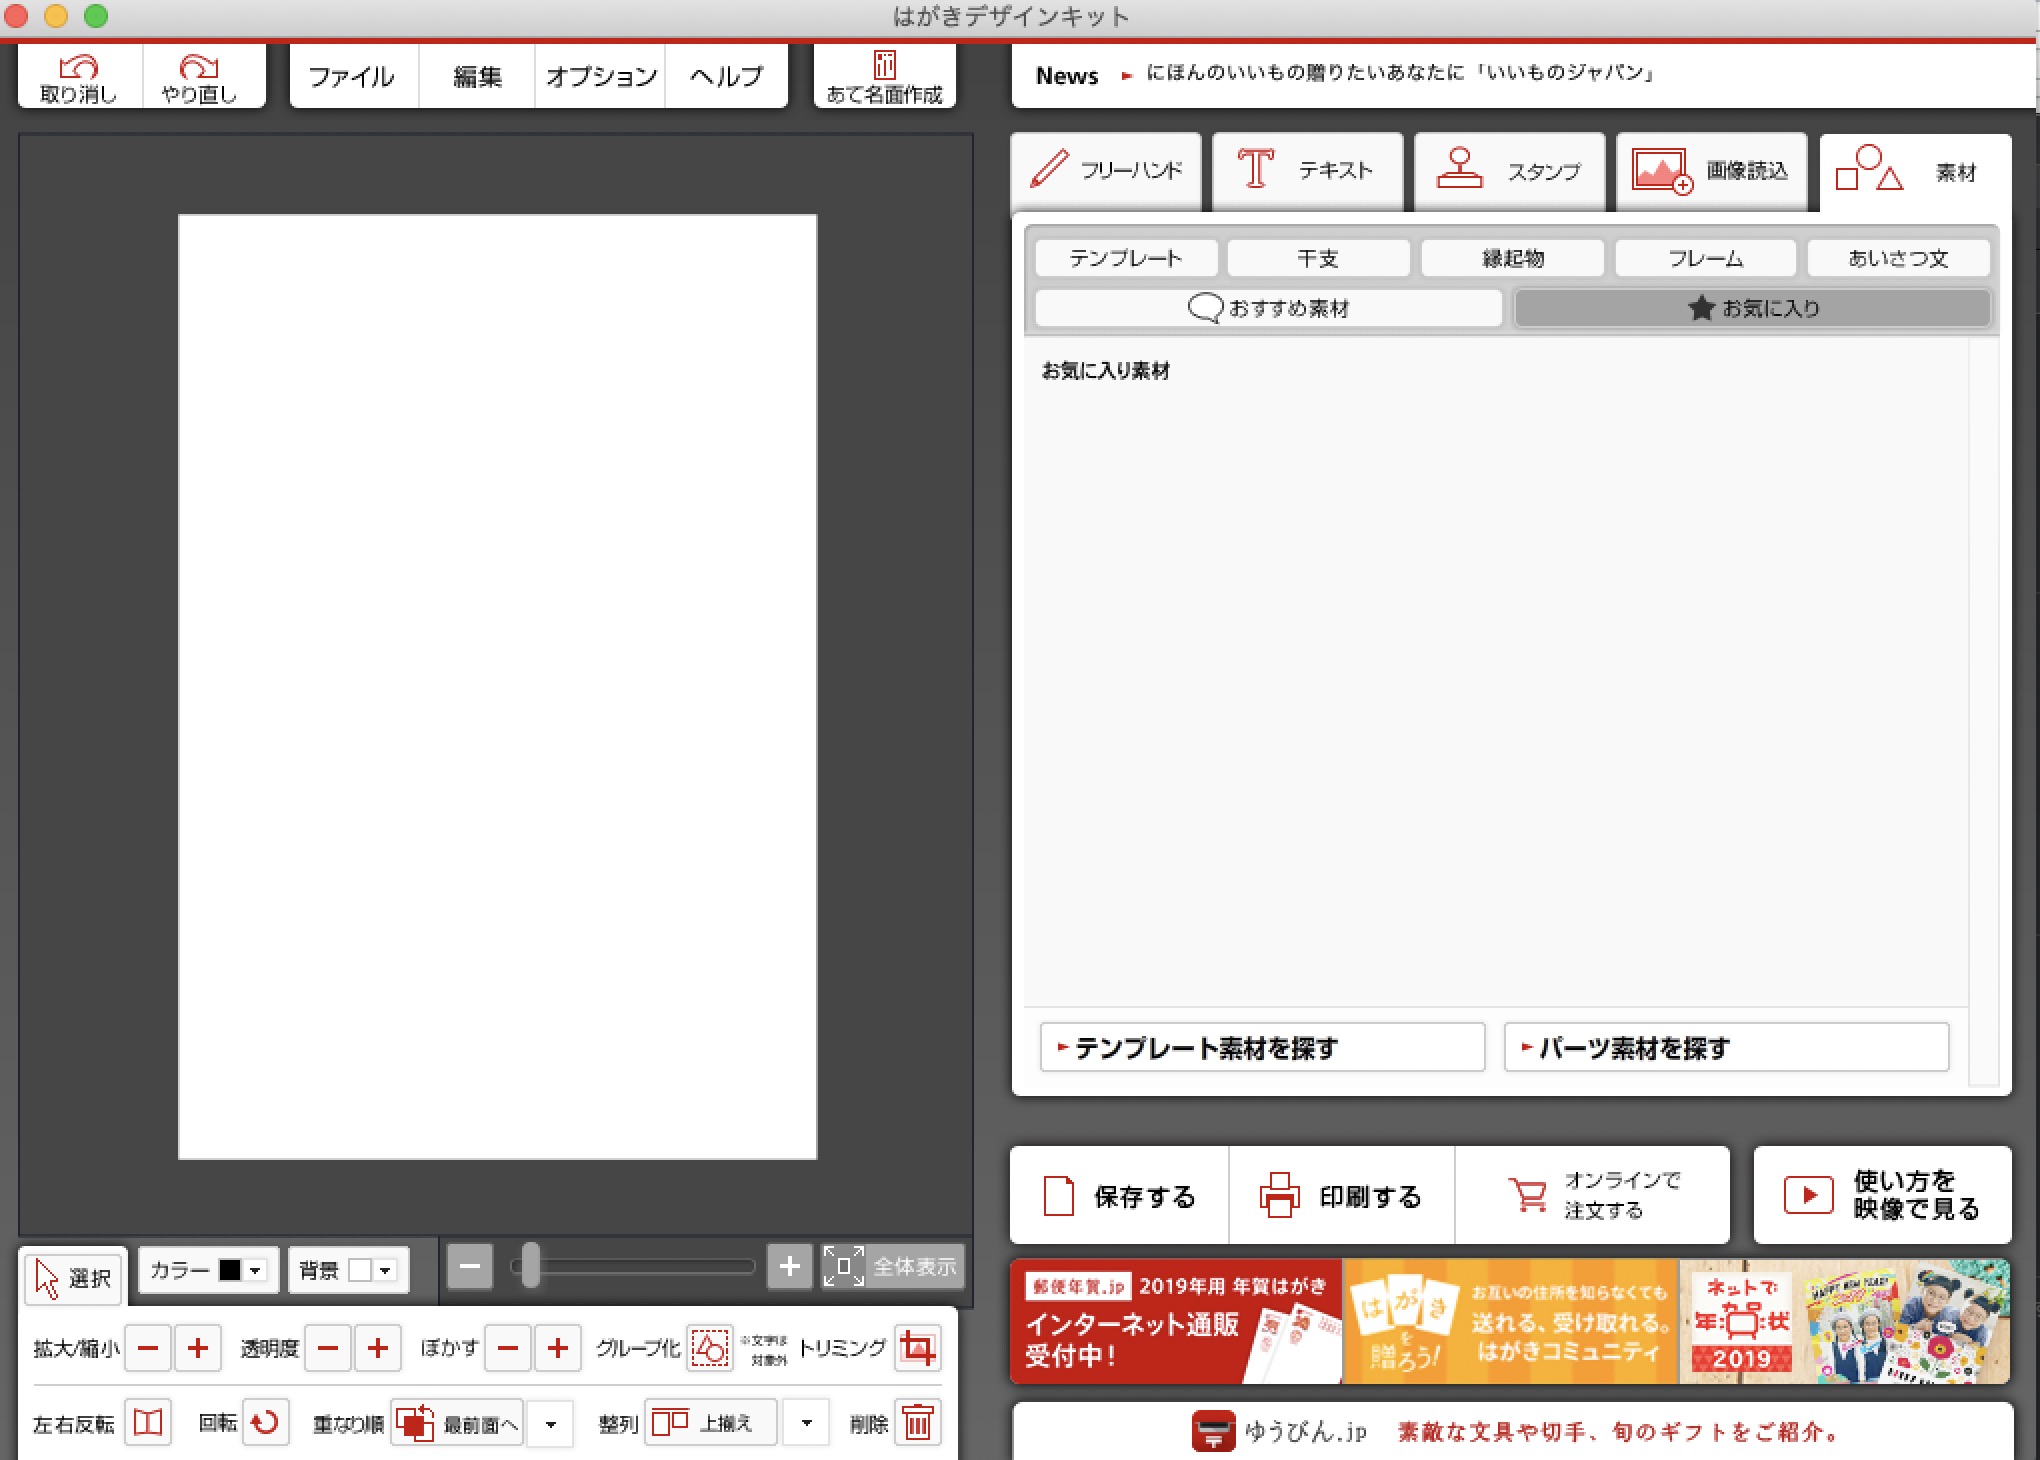Open the File (ファイル) menu
The width and height of the screenshot is (2040, 1460).
point(351,77)
